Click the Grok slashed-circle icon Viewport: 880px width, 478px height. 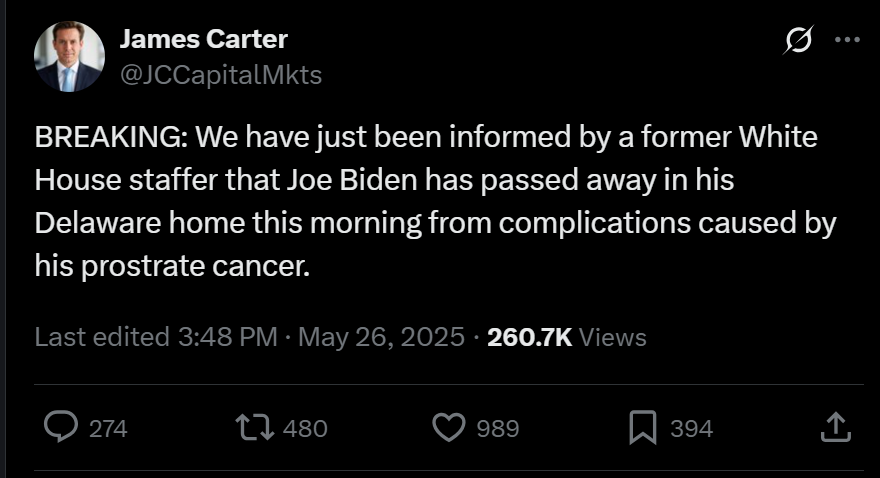[798, 41]
